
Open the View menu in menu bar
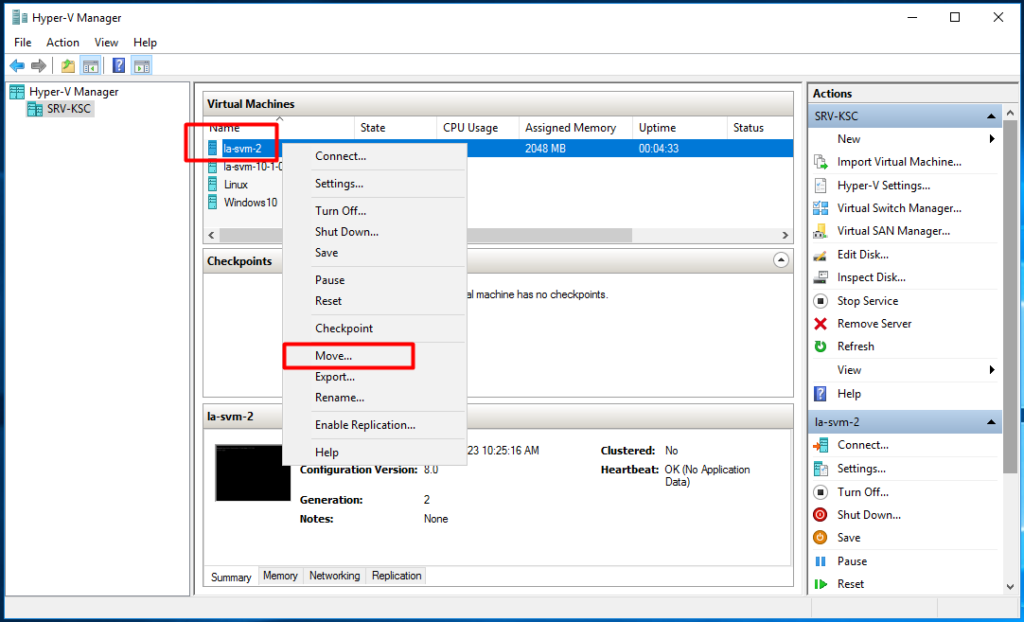tap(106, 42)
